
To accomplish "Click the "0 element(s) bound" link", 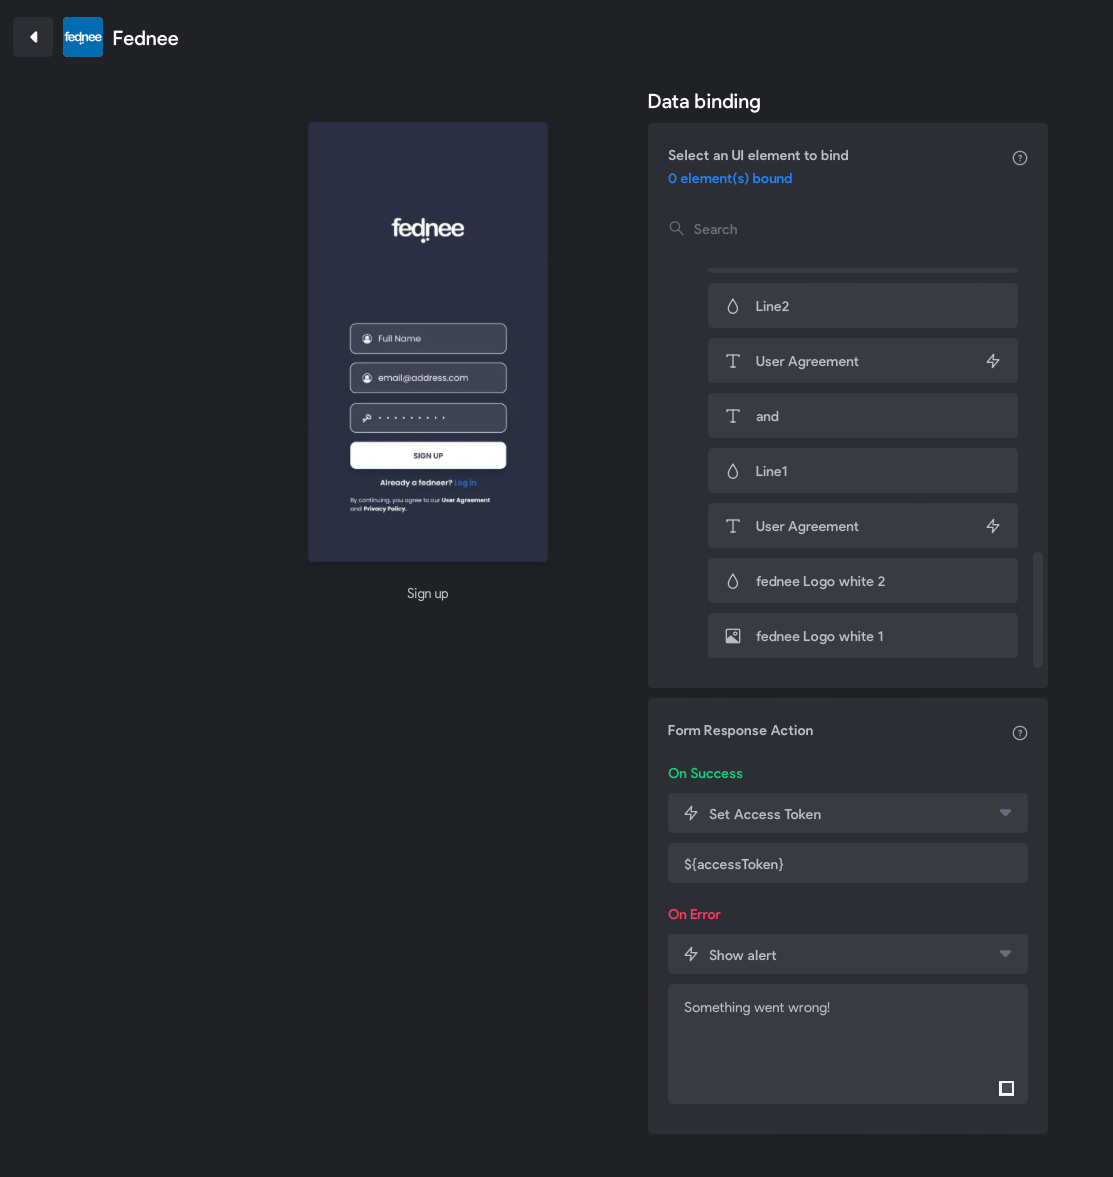I will click(x=729, y=179).
